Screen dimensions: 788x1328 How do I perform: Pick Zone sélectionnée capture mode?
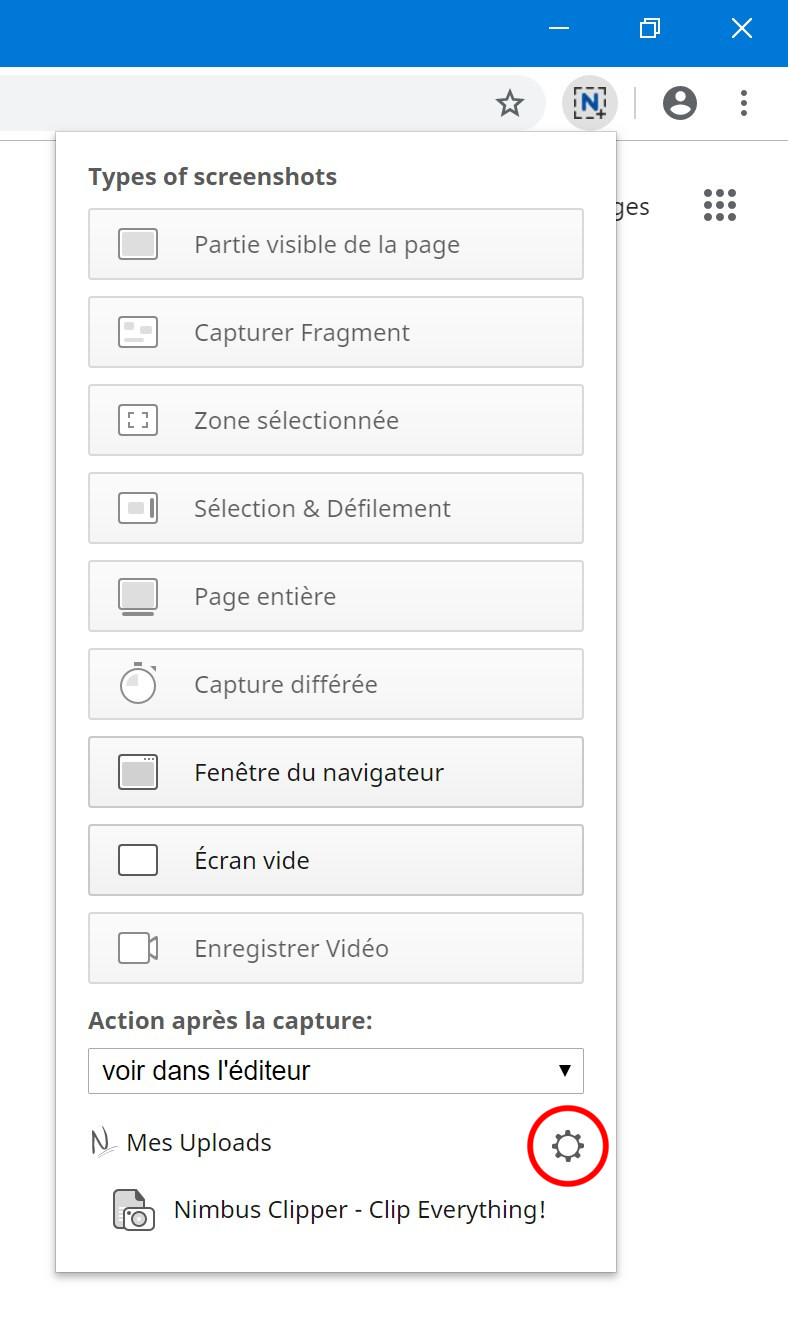click(336, 420)
